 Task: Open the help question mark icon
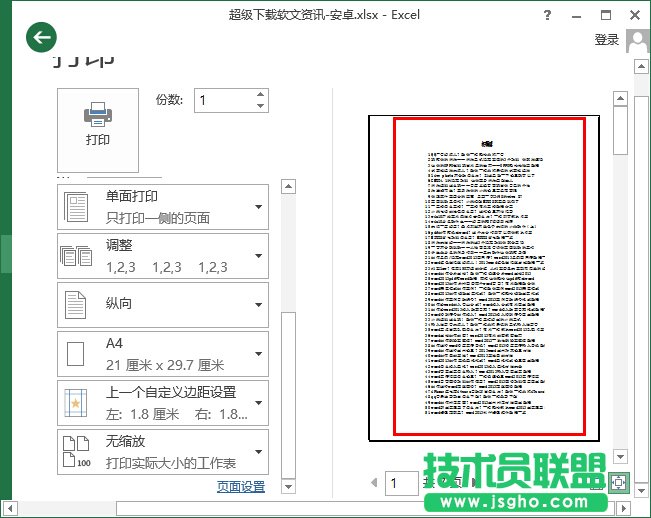[x=575, y=16]
